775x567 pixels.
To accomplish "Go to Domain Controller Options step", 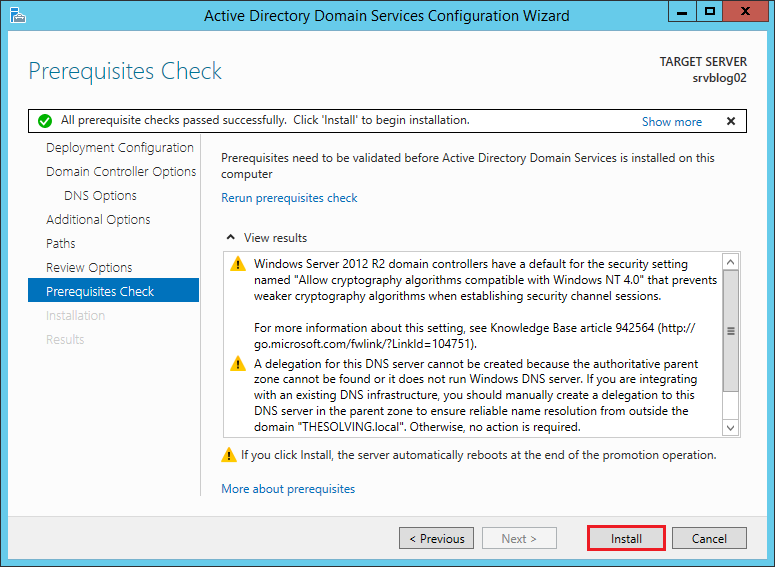I will click(x=121, y=172).
